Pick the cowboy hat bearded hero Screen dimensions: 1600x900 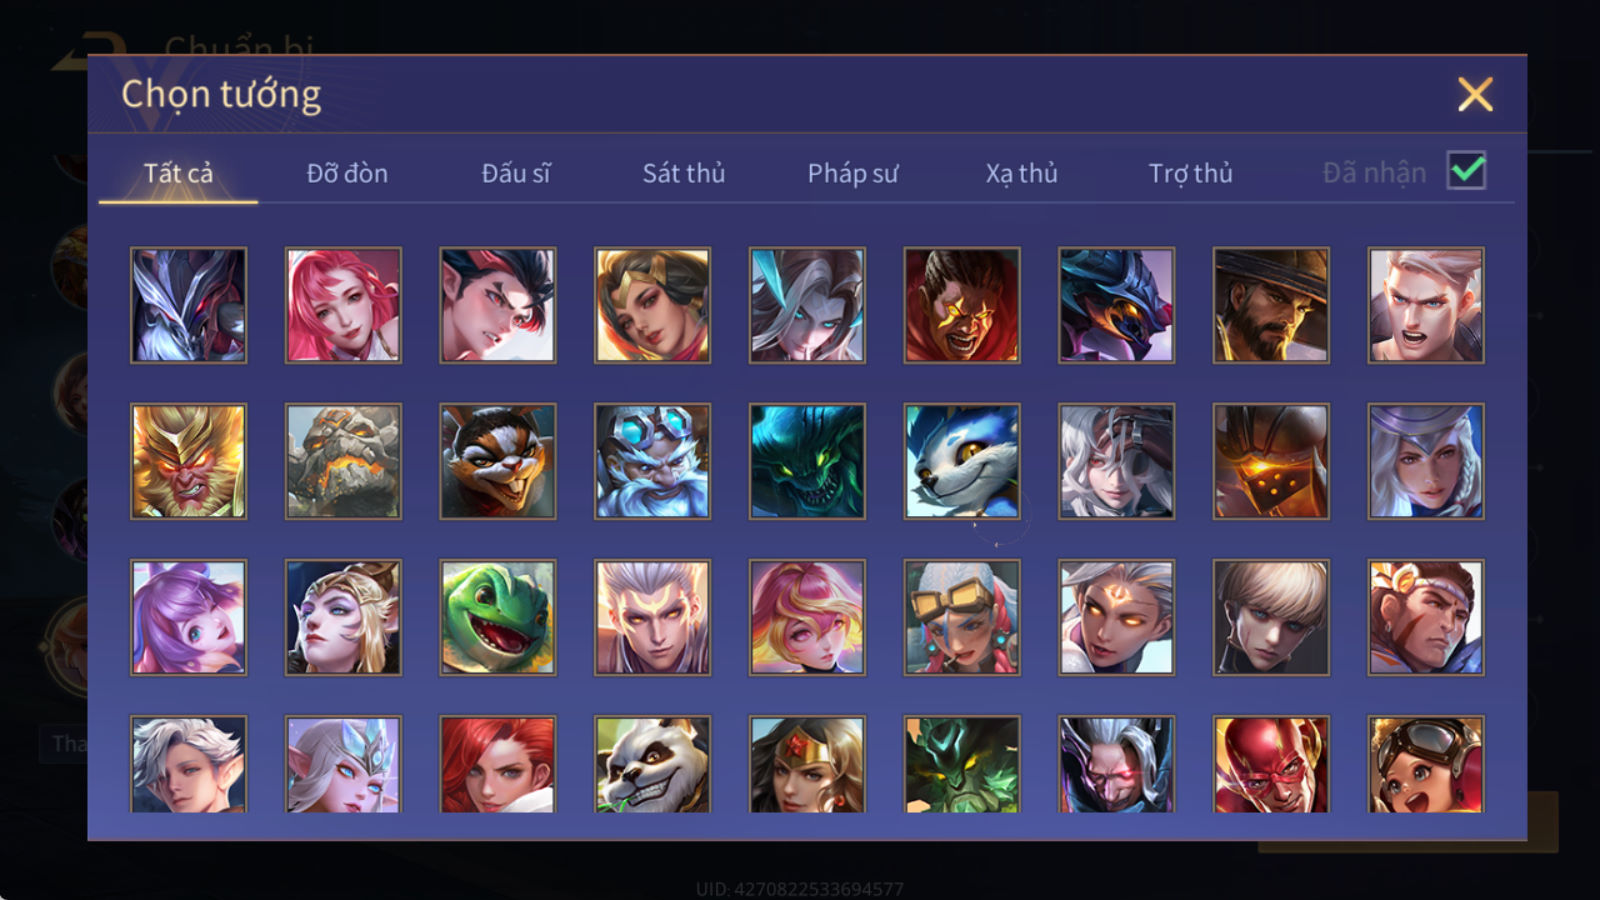pyautogui.click(x=1271, y=305)
